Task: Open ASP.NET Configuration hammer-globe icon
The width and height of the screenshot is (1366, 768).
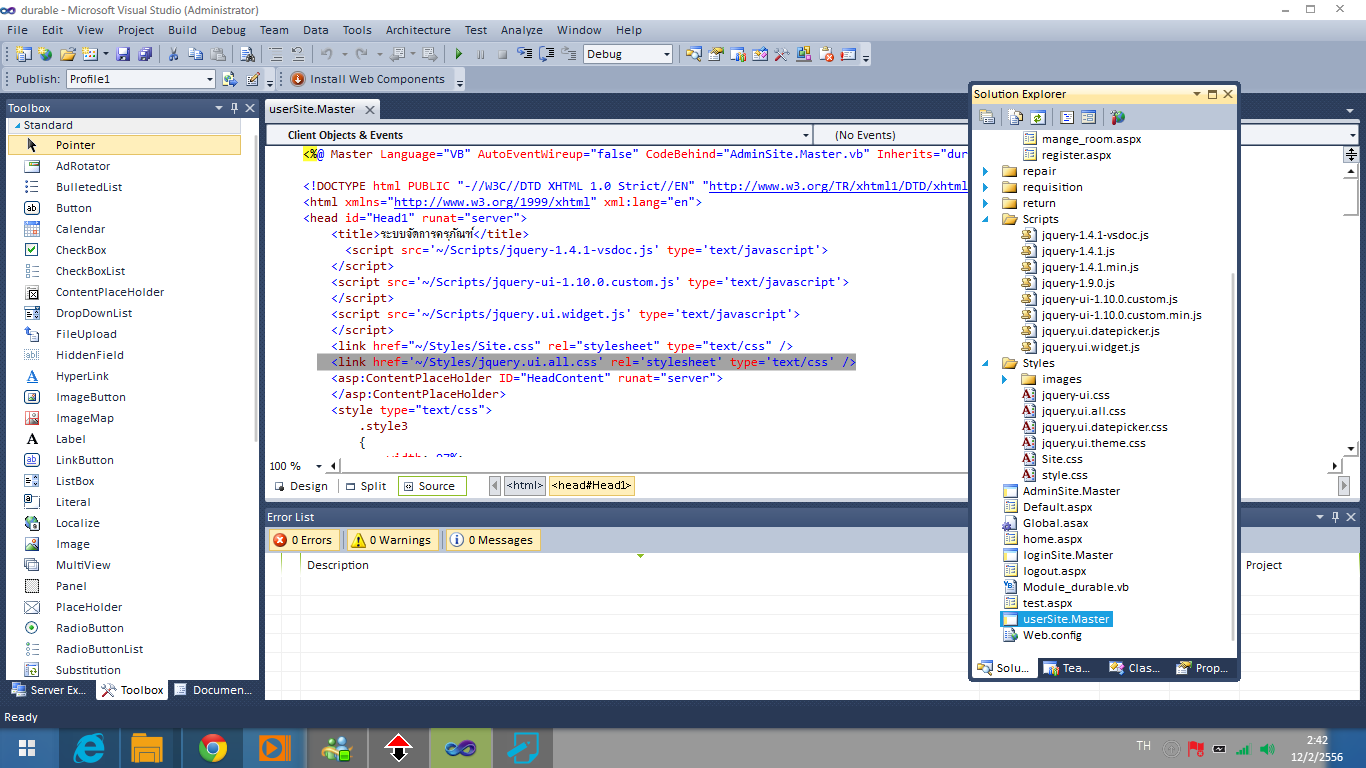Action: 1117,117
